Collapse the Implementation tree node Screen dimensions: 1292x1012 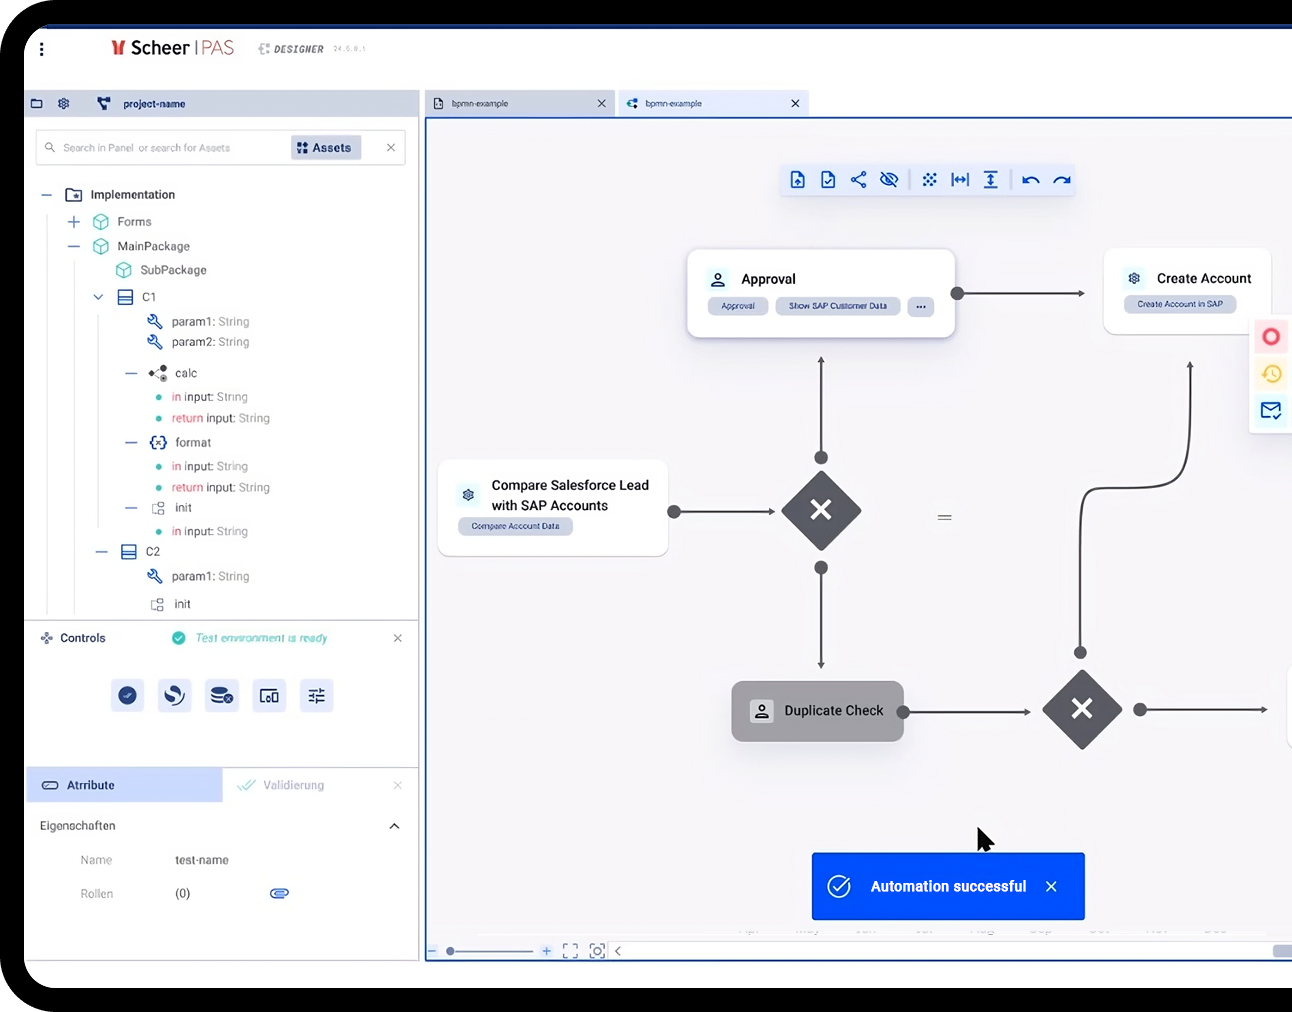(45, 194)
